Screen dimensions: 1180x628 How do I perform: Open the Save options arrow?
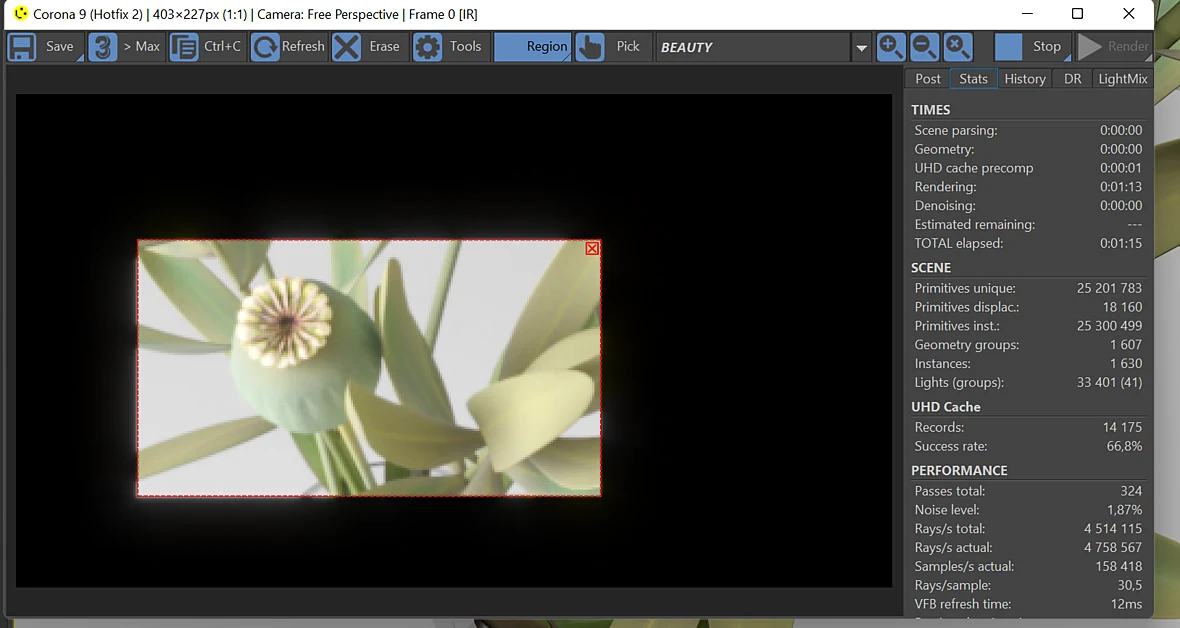pos(79,57)
